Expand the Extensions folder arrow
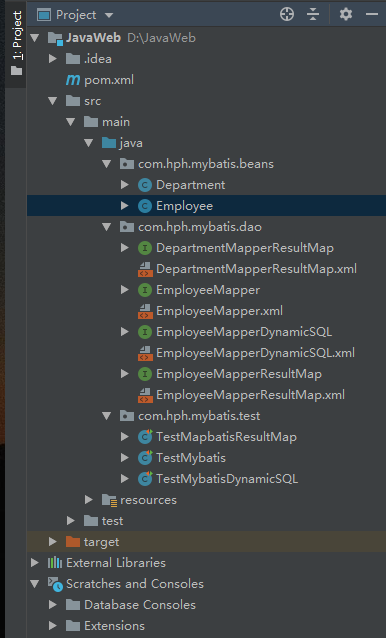386x638 pixels. [x=53, y=625]
